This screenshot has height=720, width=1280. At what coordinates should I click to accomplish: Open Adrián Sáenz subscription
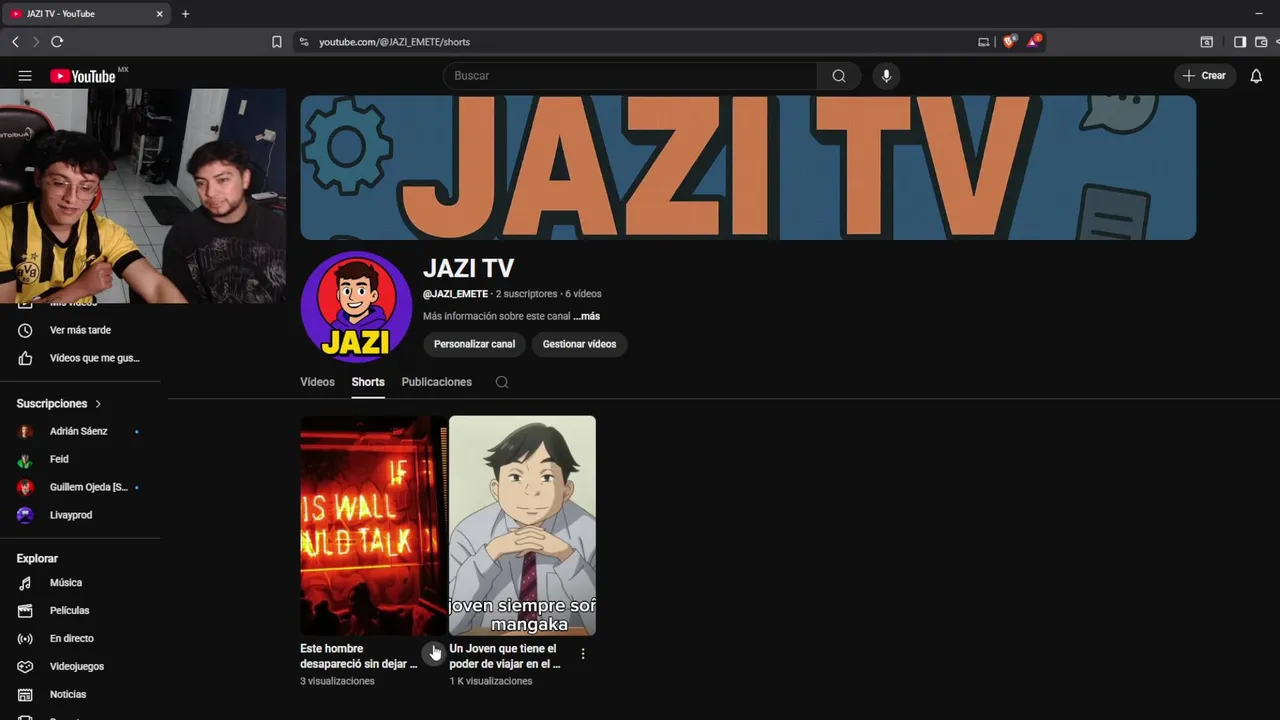tap(80, 431)
